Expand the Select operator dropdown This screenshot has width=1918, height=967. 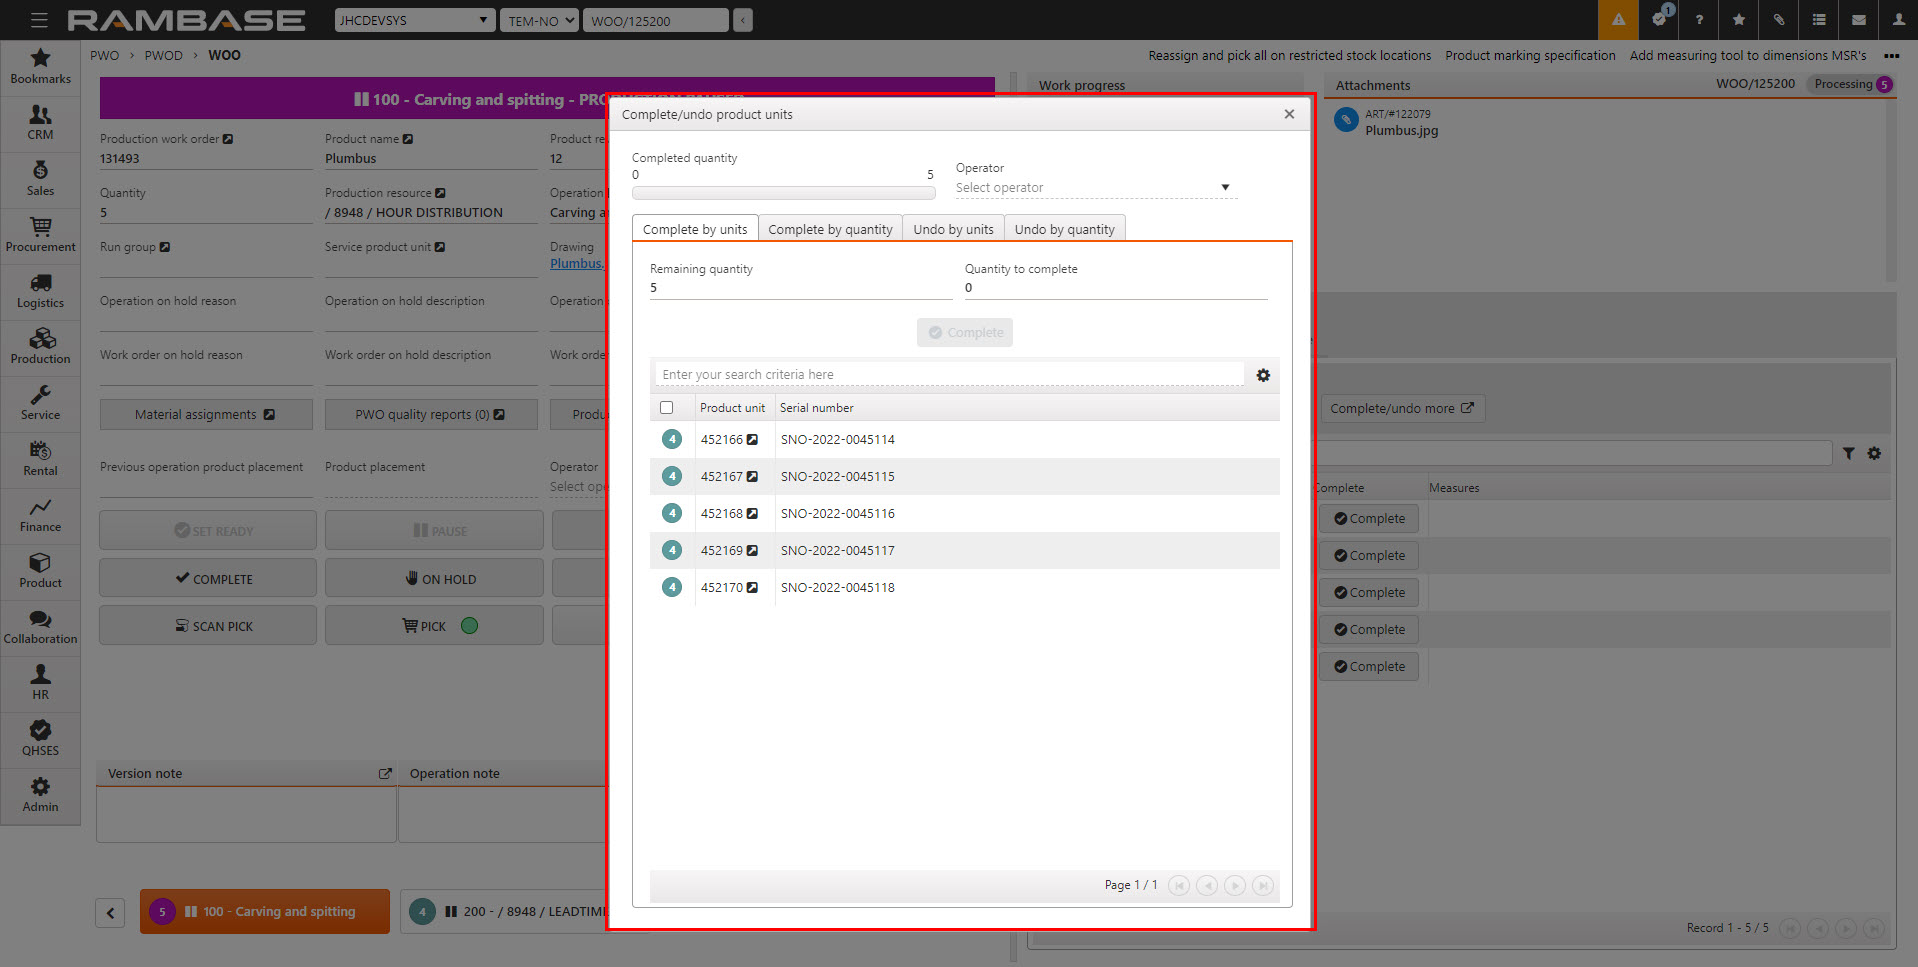[x=1095, y=188]
